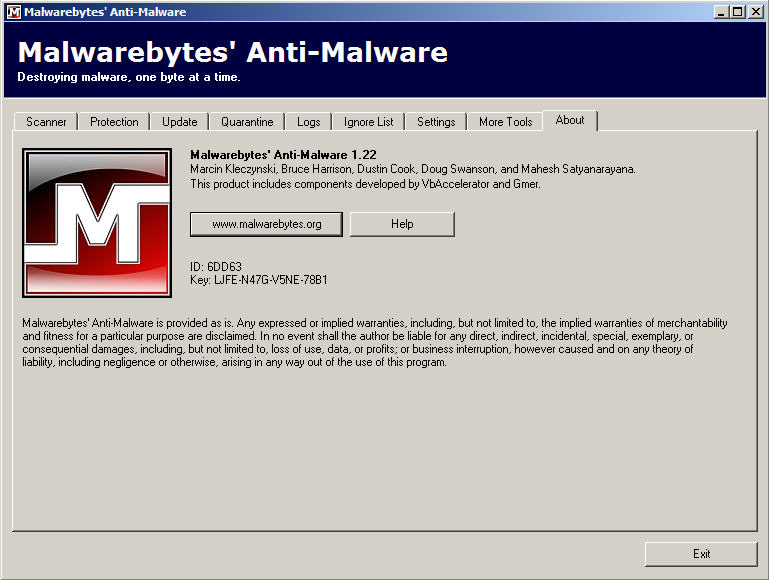The width and height of the screenshot is (769, 580).
Task: Click the 'Destroying malware, one byte at a time' tagline
Action: tap(129, 77)
